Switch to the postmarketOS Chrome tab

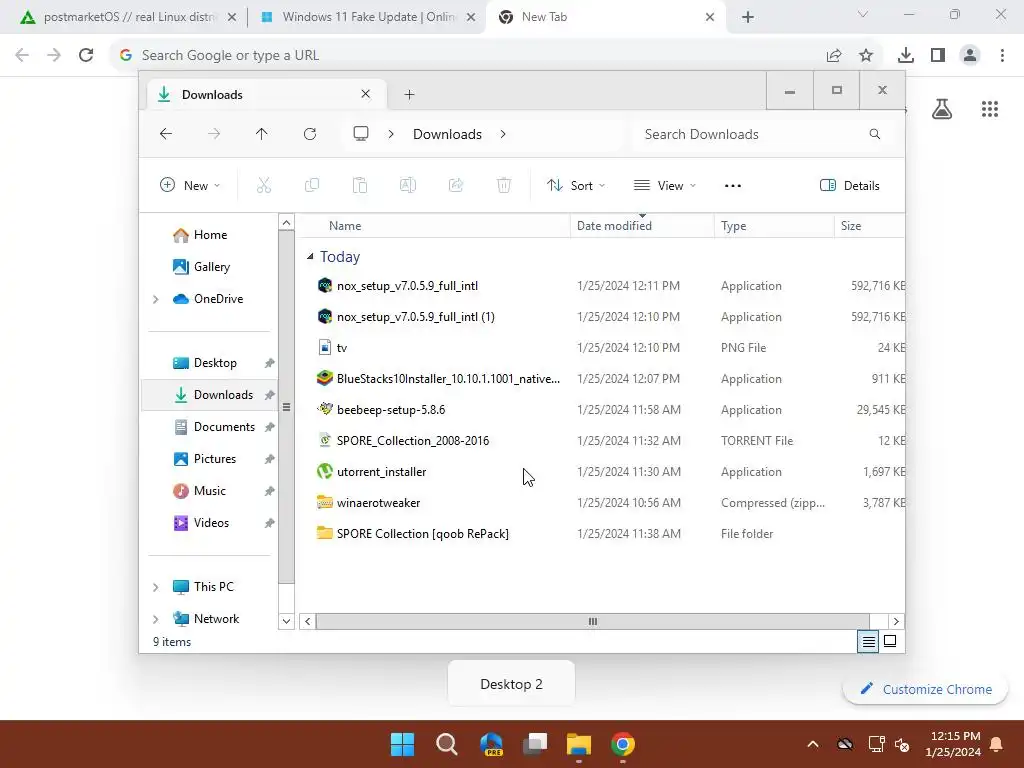[x=127, y=17]
